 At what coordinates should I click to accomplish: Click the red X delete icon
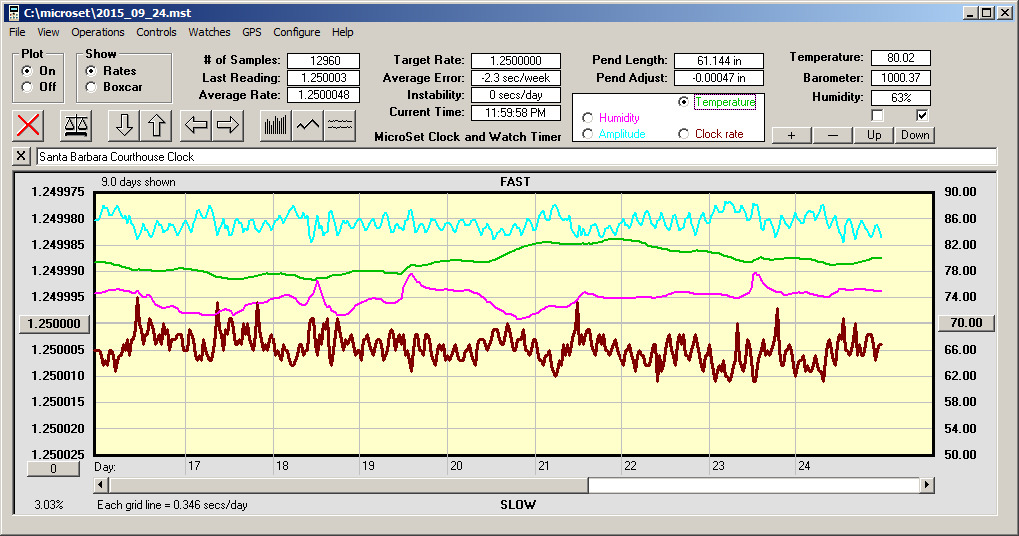point(30,125)
